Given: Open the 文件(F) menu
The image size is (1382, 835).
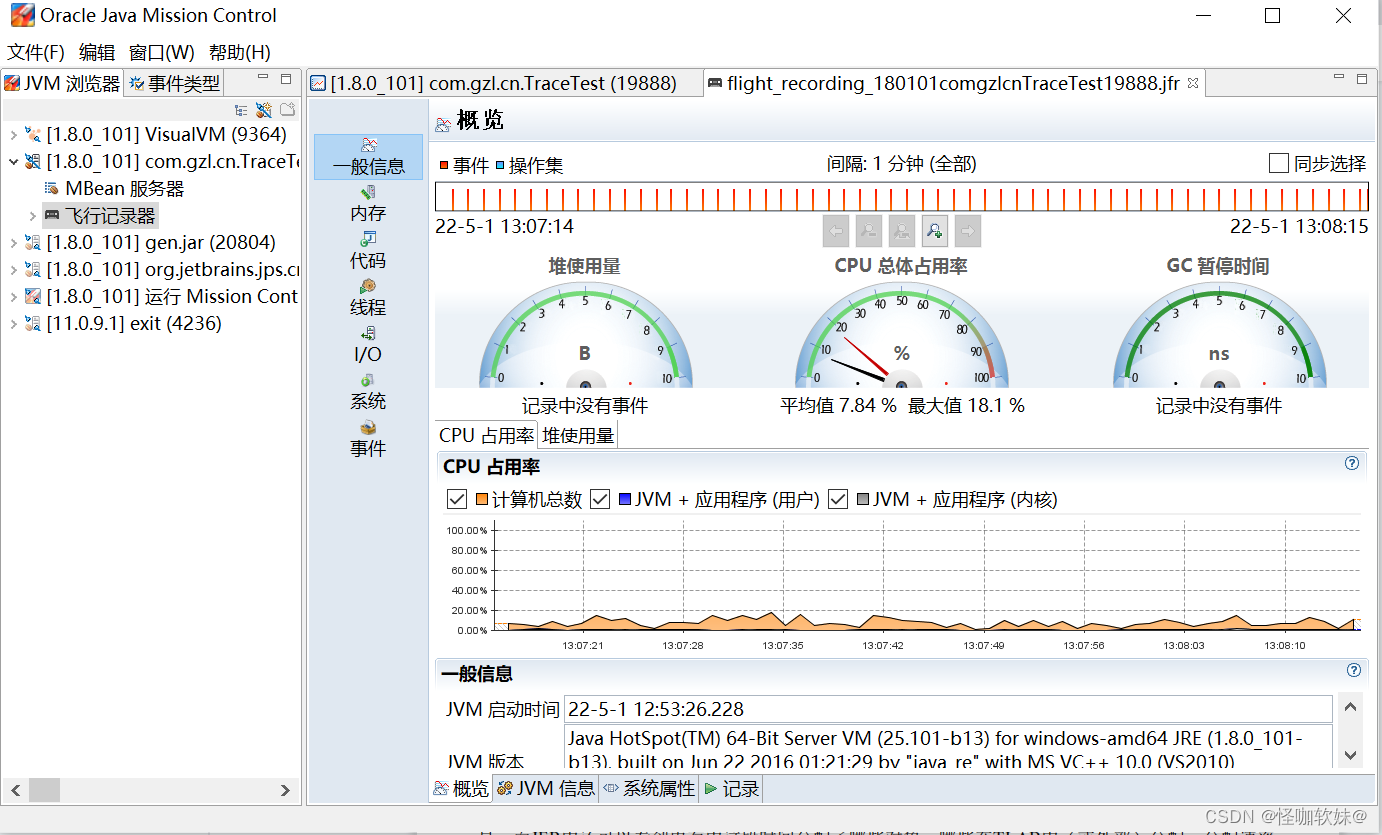Looking at the screenshot, I should (37, 52).
